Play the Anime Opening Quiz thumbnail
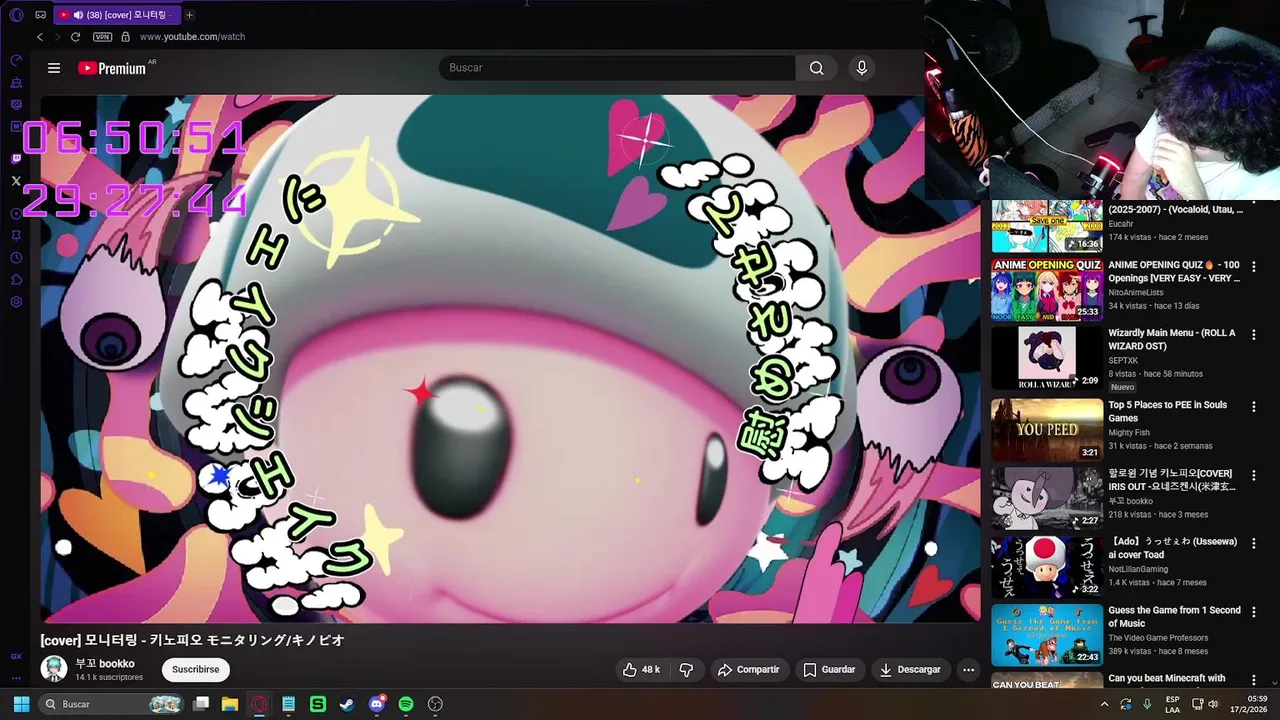 tap(1047, 290)
